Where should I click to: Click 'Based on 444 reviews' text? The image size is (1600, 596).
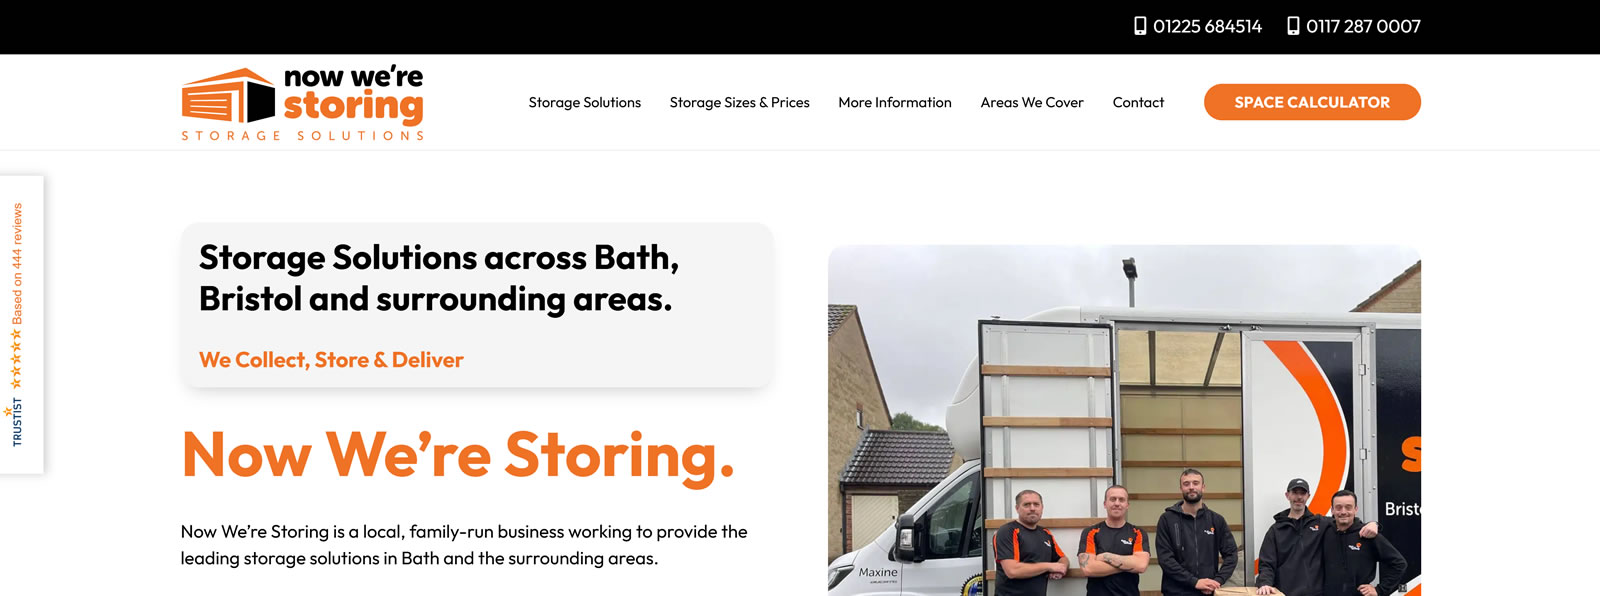tap(17, 264)
